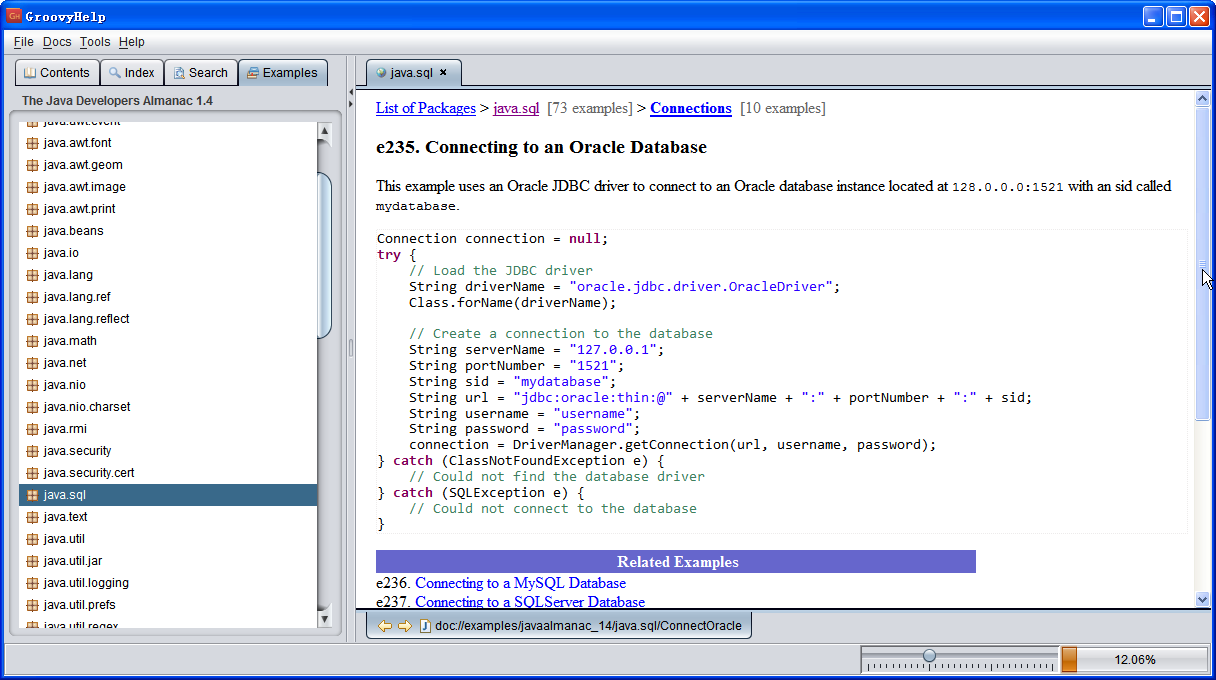The height and width of the screenshot is (680, 1216).
Task: Open Connecting to a MySQL Database example
Action: (520, 583)
